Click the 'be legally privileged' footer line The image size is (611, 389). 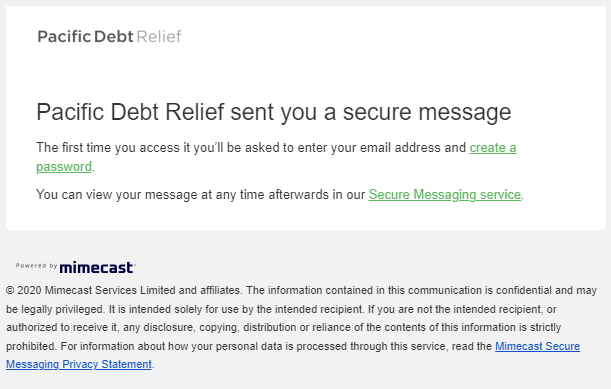click(x=55, y=309)
